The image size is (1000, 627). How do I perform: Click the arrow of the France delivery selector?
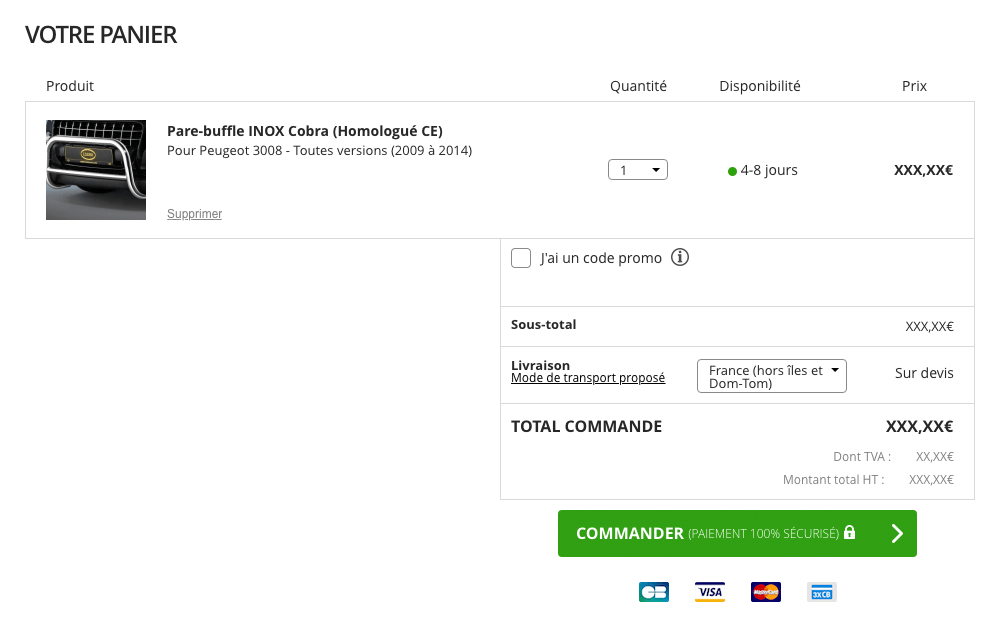835,370
